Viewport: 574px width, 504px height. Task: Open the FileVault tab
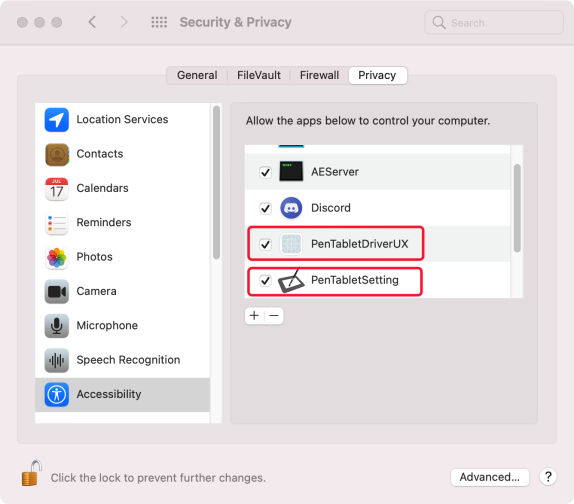259,75
